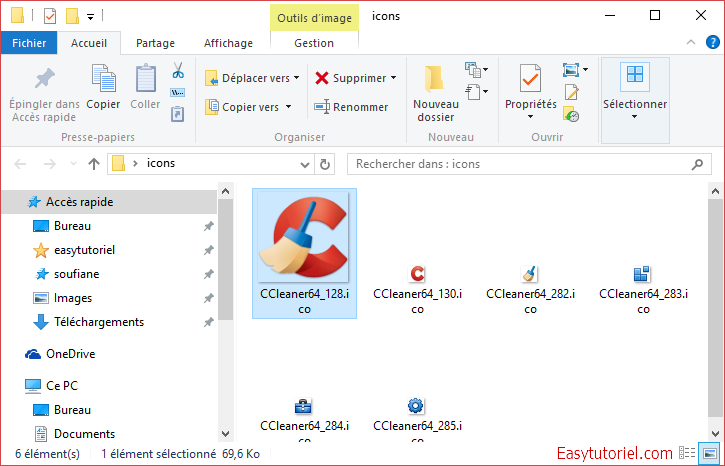Screen dimensions: 725x466
Task: Switch to Large icons view in status bar
Action: (709, 453)
